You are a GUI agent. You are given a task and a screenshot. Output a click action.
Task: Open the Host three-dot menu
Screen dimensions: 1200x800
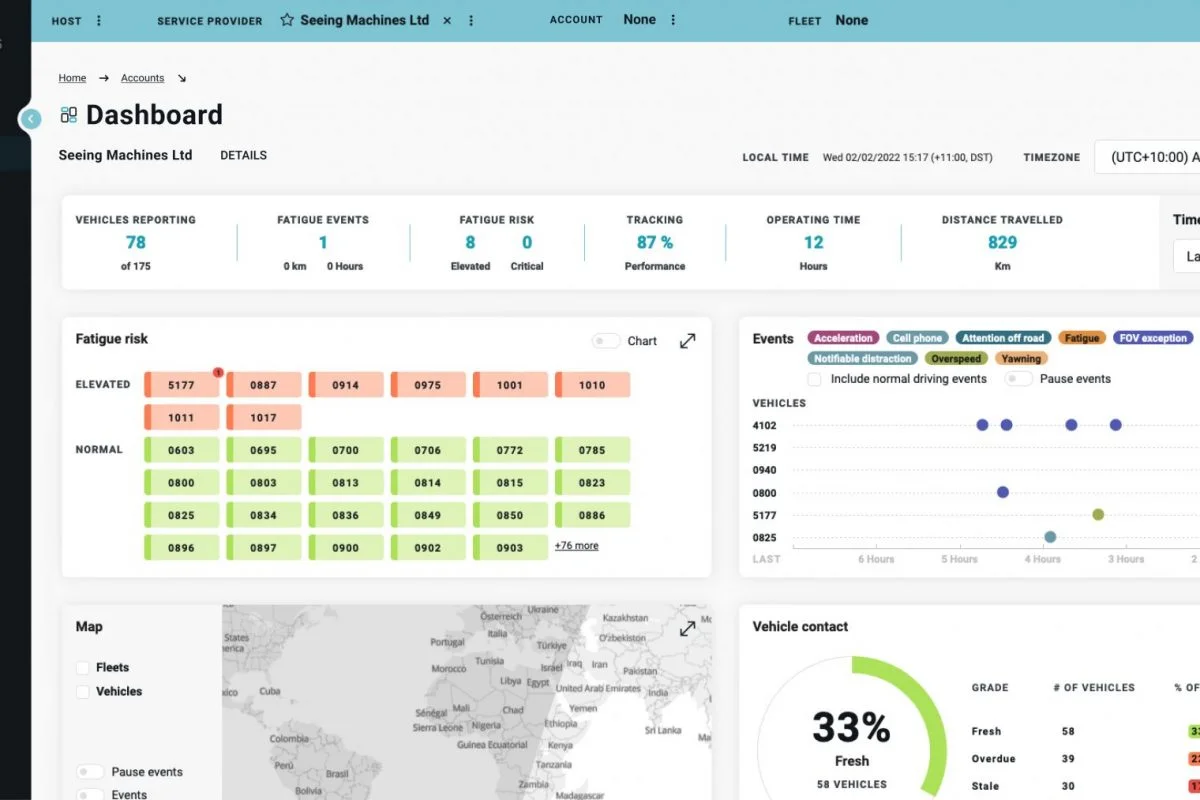pos(98,21)
